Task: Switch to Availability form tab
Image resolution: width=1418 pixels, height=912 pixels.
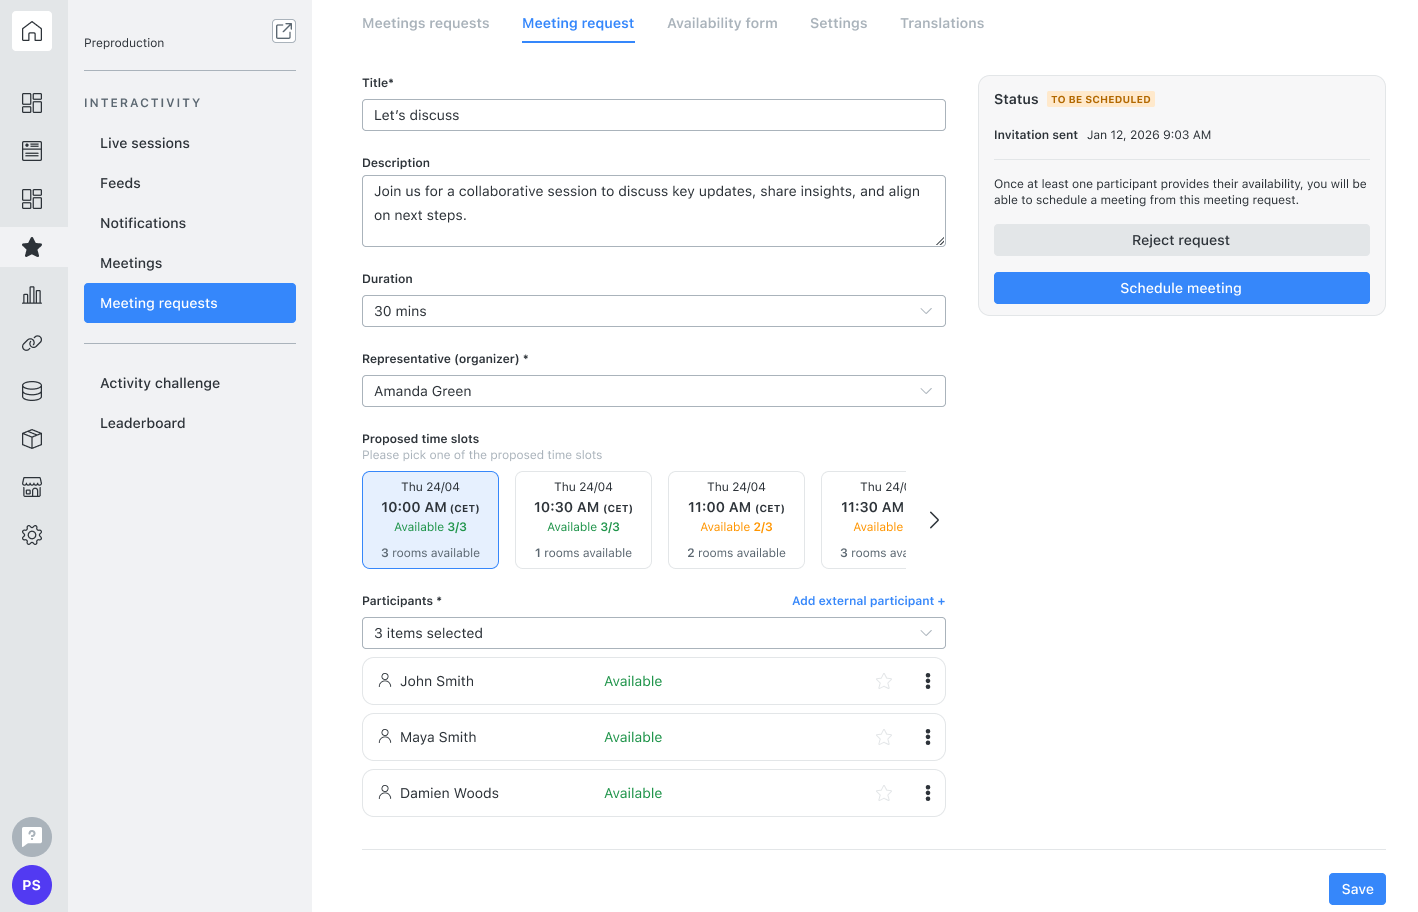Action: click(x=722, y=23)
